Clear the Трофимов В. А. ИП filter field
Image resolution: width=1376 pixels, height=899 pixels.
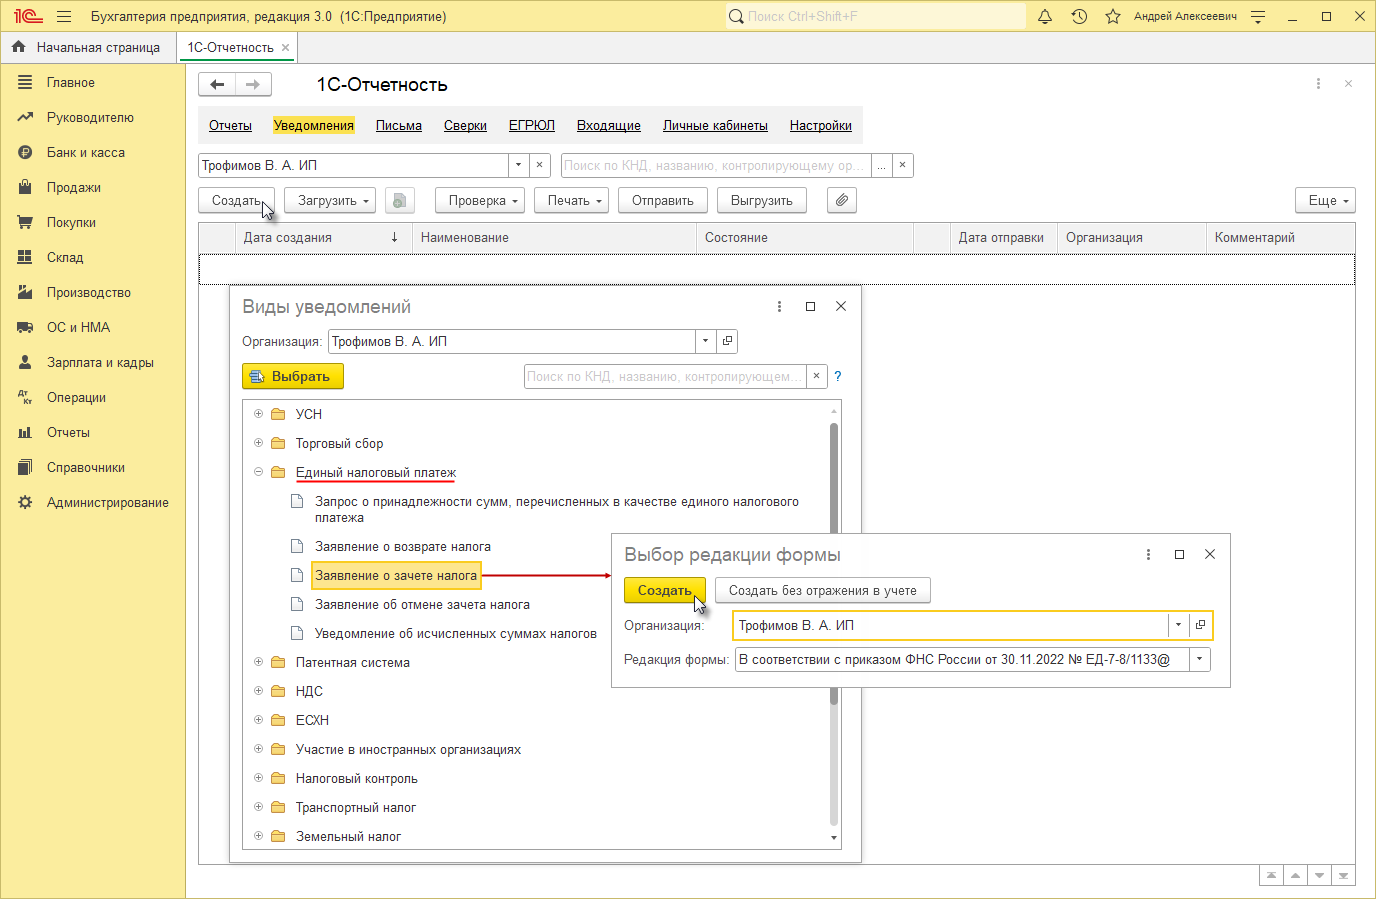tap(539, 165)
